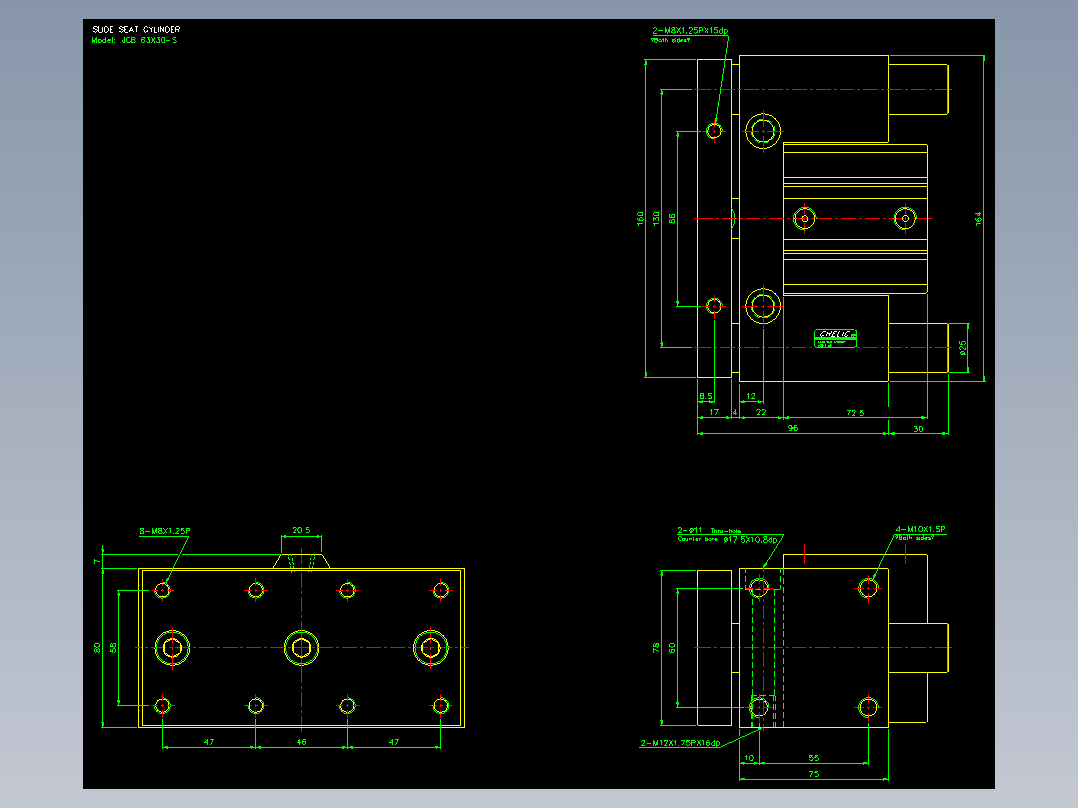Click the "4-M10X1.5P" thread callout
The width and height of the screenshot is (1078, 808).
click(x=920, y=529)
